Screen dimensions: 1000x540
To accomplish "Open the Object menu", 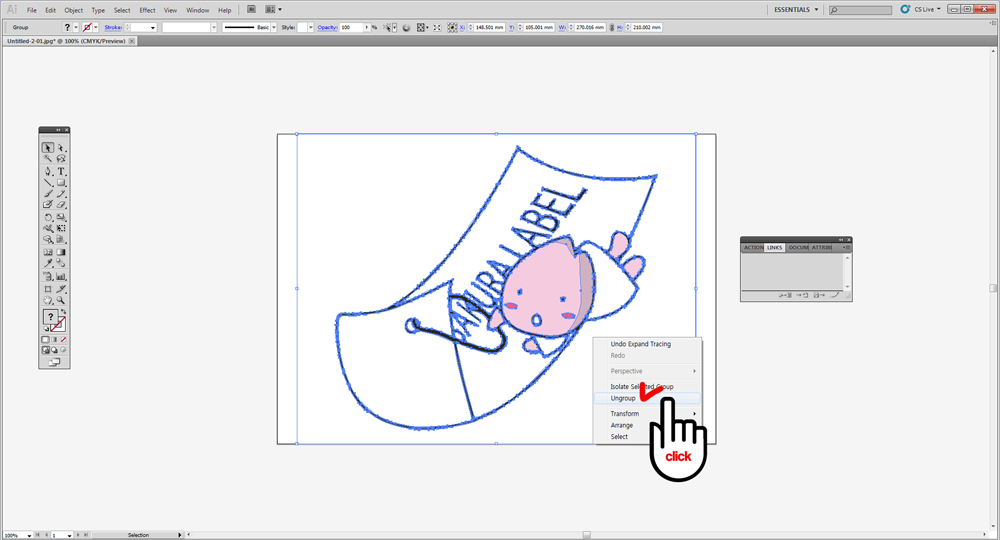I will pos(73,10).
